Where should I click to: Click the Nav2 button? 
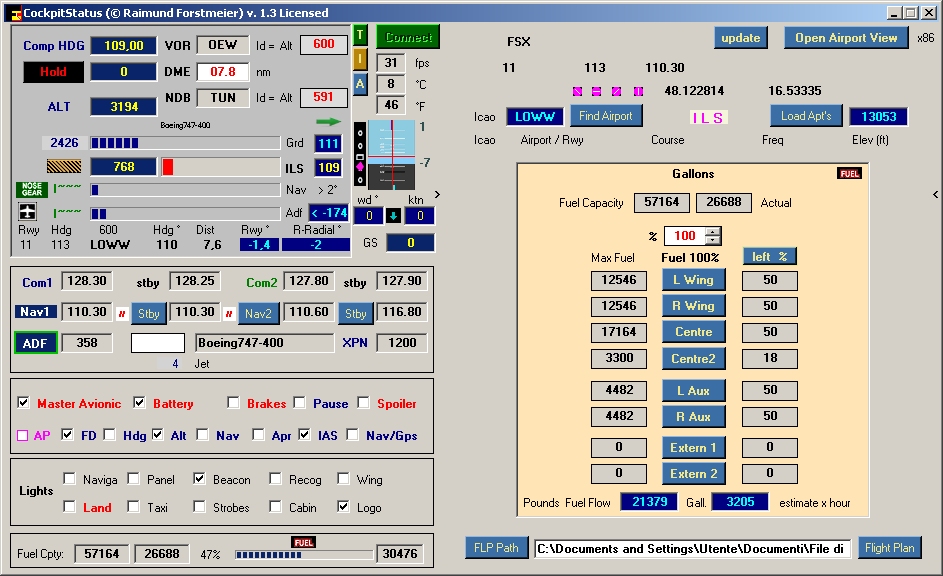tap(258, 313)
